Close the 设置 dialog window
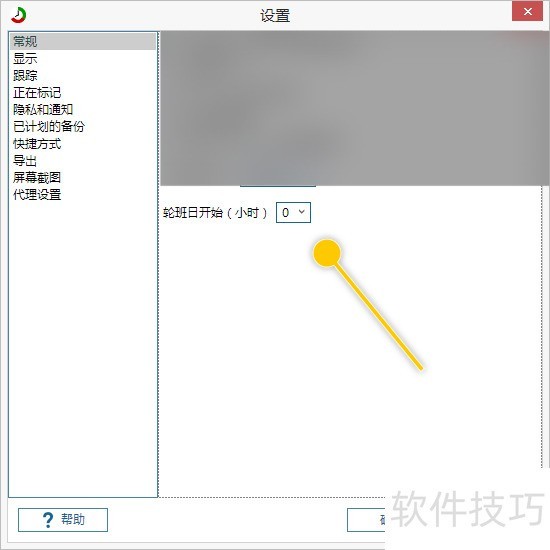 [x=527, y=12]
